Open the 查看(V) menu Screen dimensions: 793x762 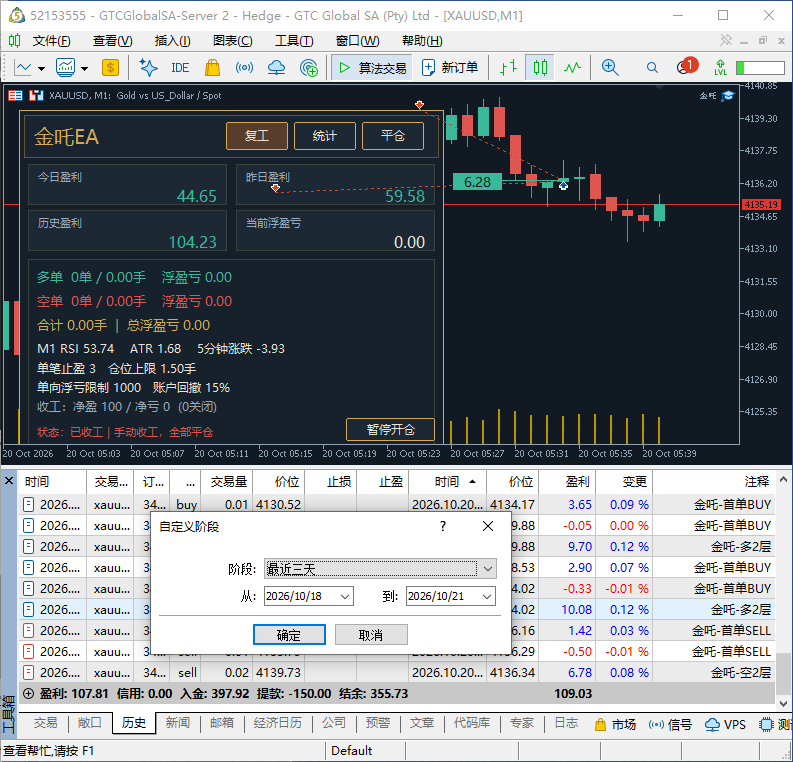tap(112, 40)
